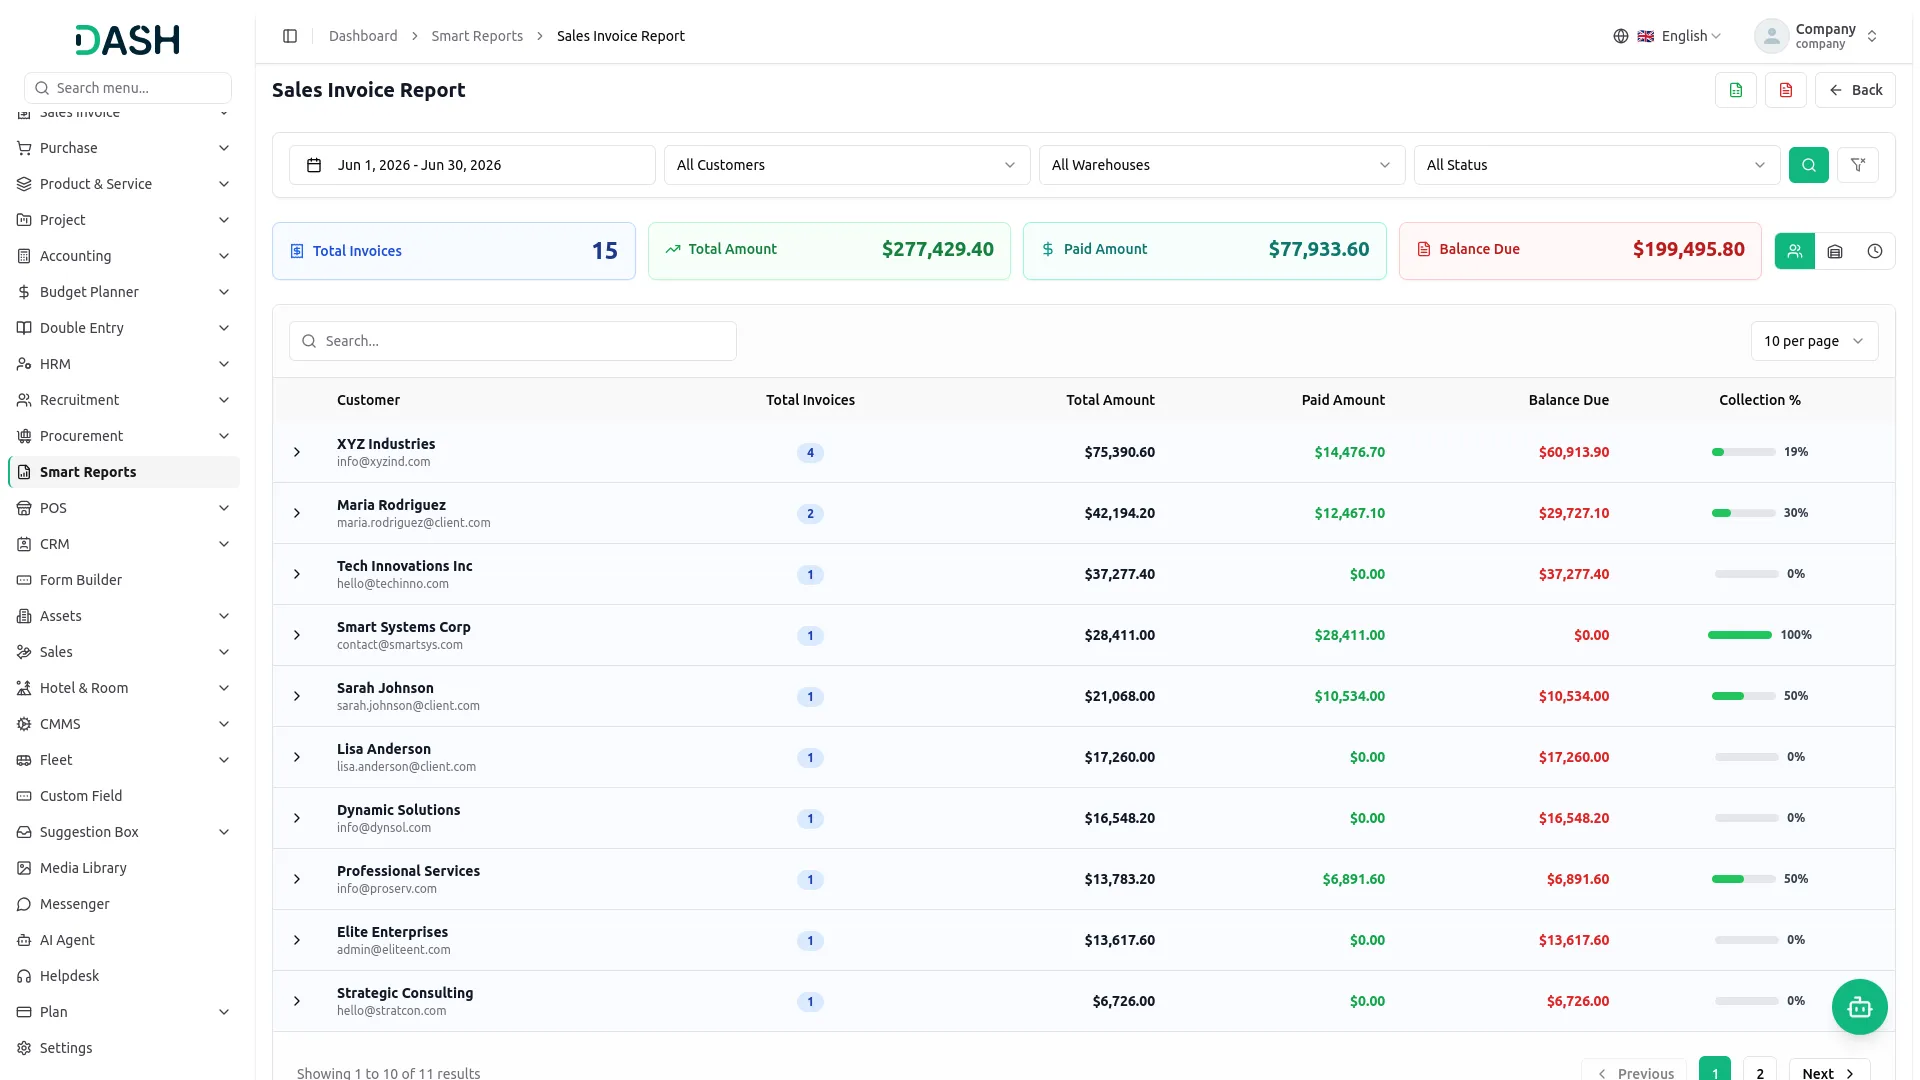Export report to green spreadsheet file

(x=1736, y=90)
